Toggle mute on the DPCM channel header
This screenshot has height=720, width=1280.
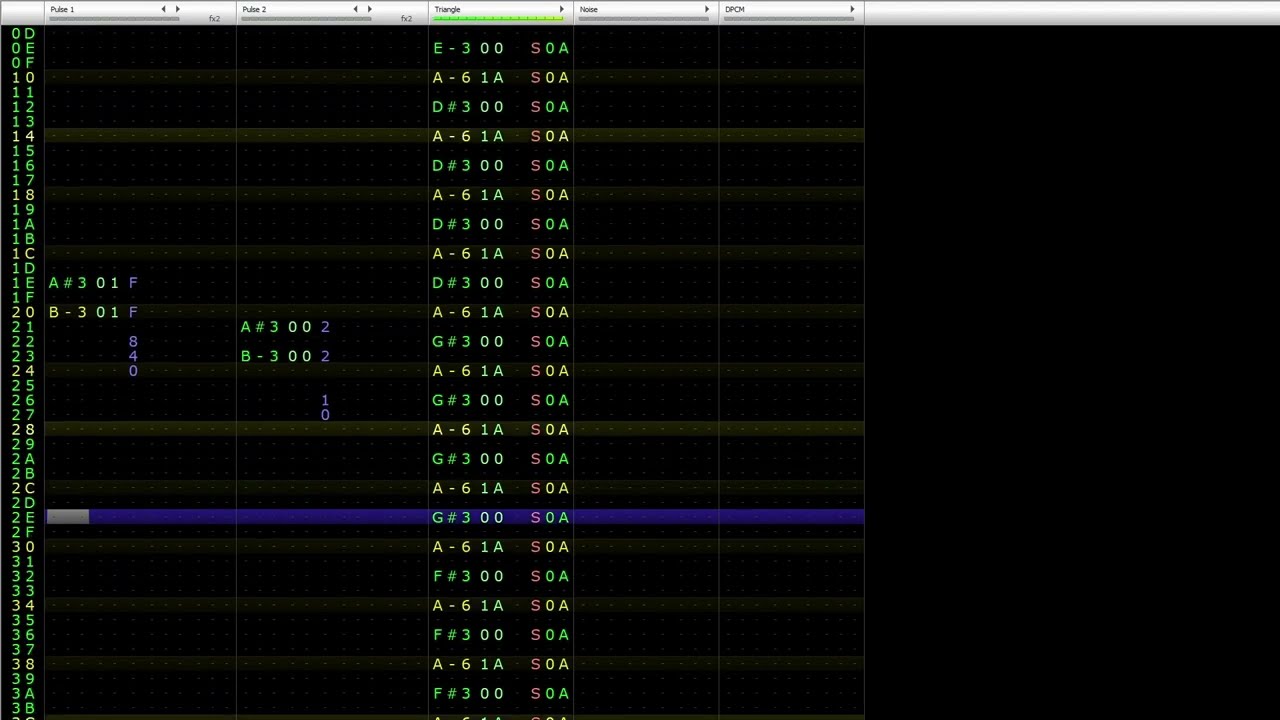click(x=734, y=9)
